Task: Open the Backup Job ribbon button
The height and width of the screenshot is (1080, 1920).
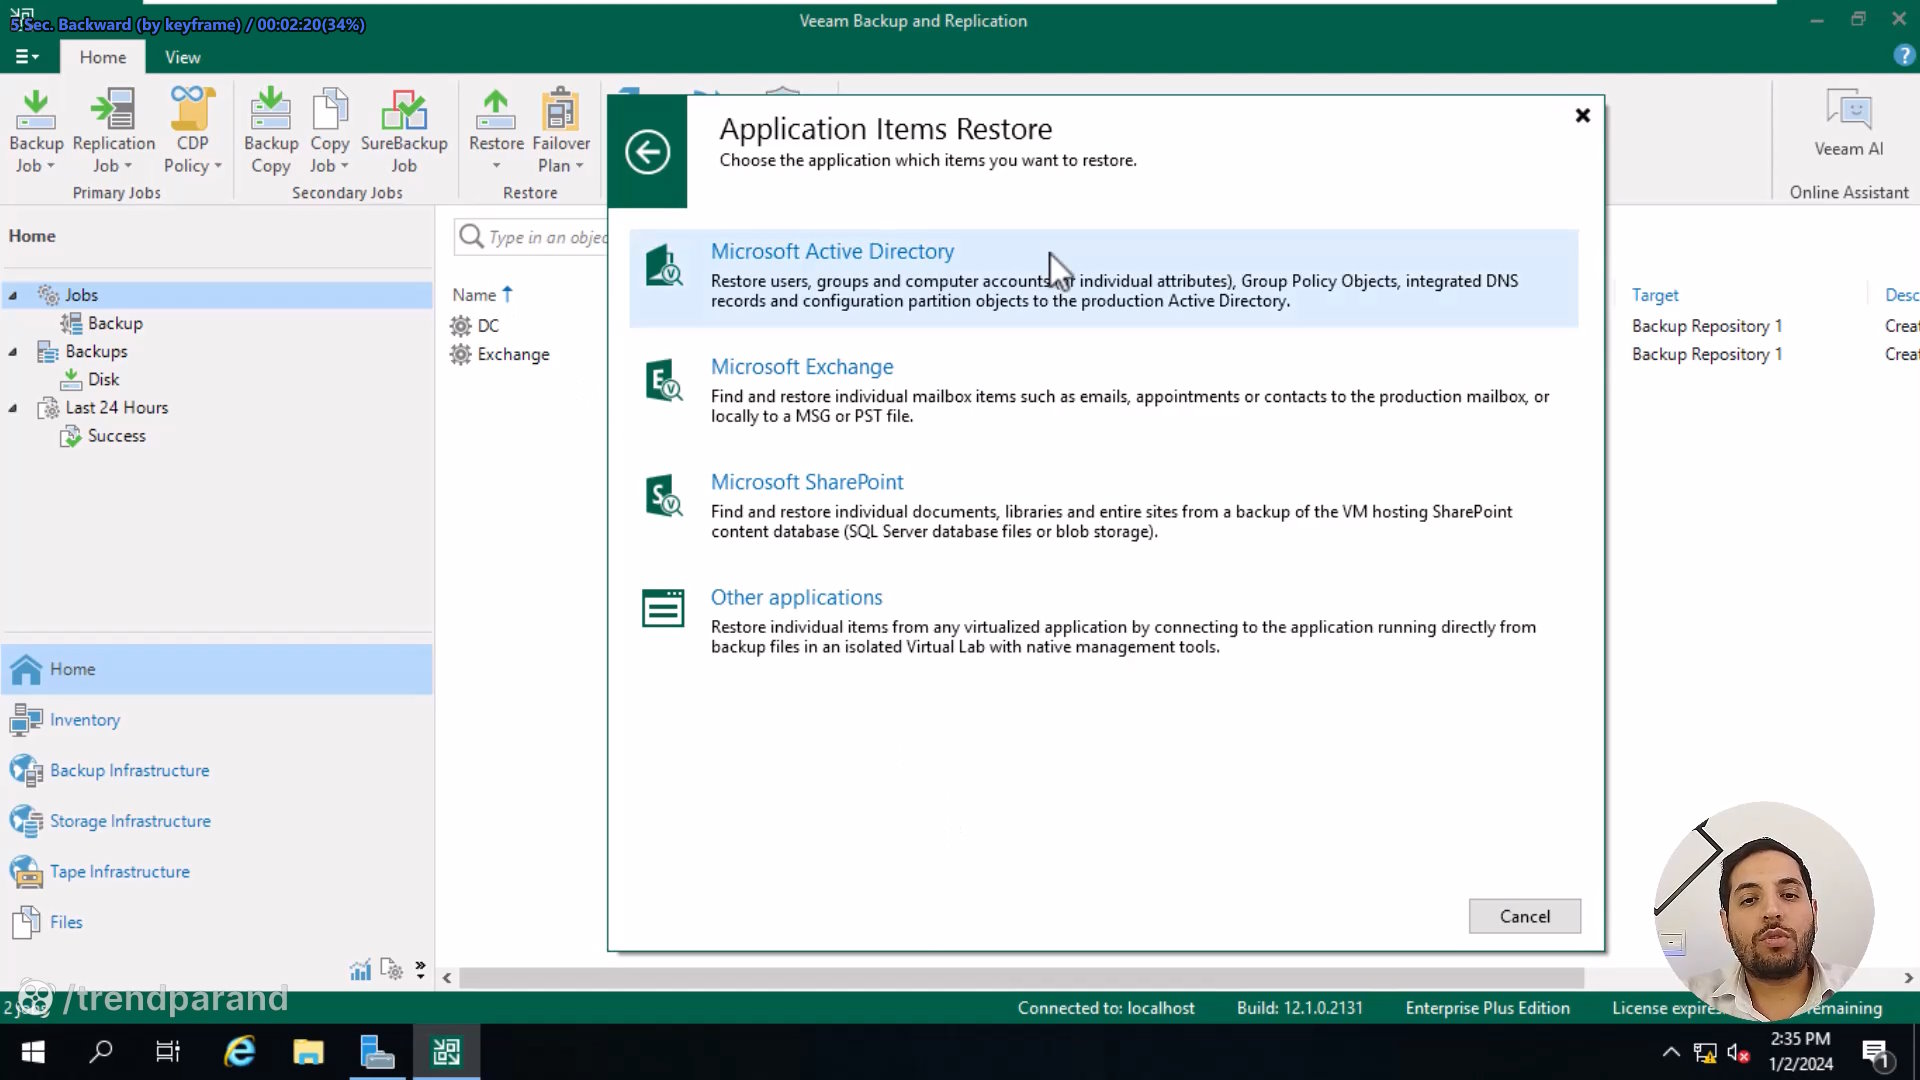Action: pyautogui.click(x=36, y=131)
